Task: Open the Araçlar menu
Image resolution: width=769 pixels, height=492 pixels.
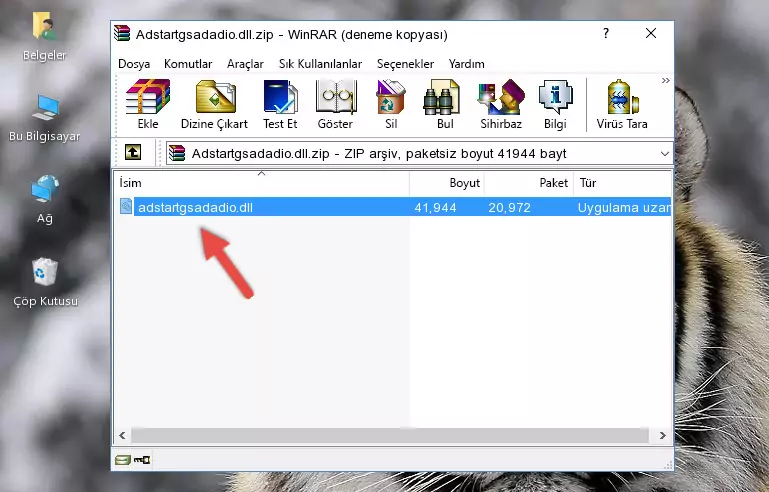Action: (x=245, y=64)
